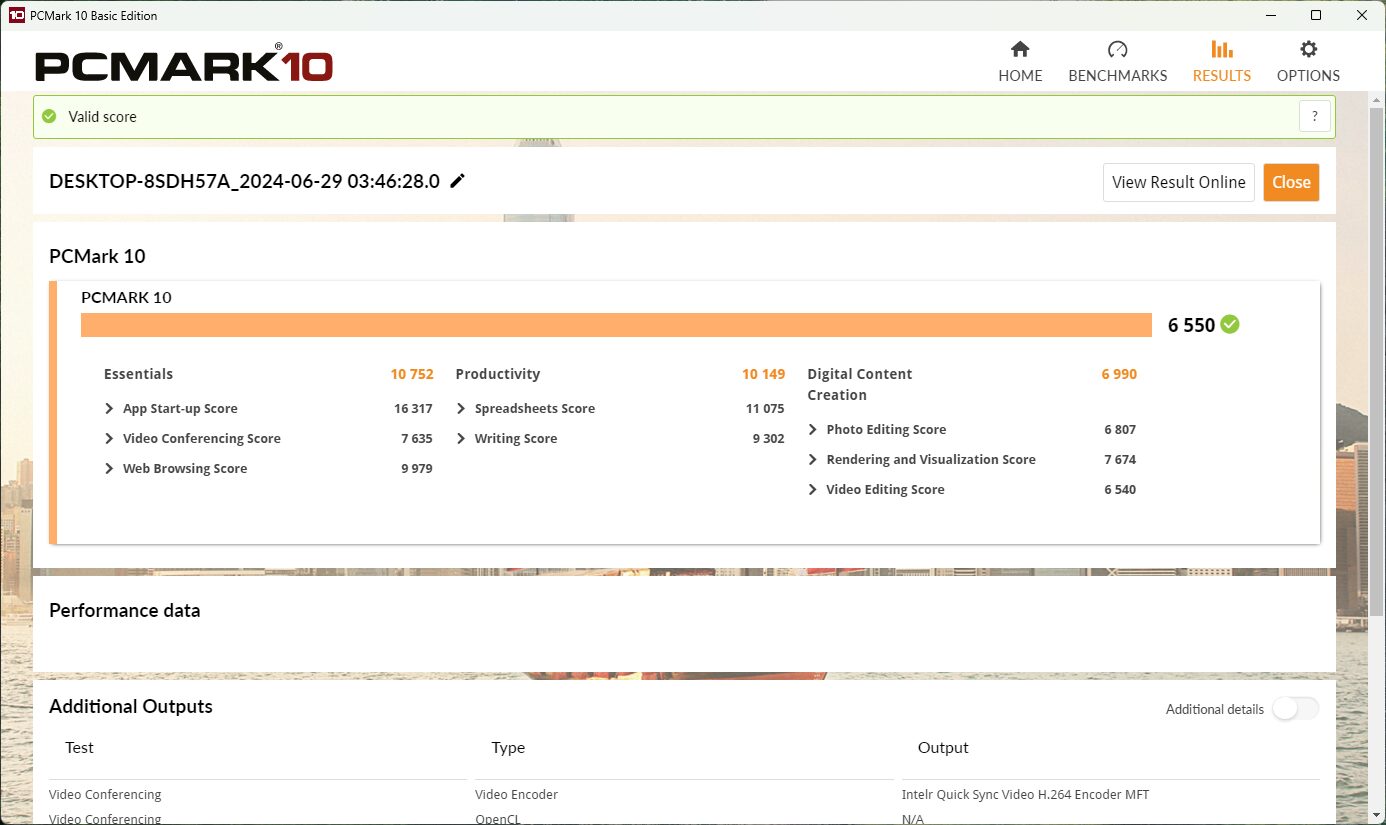Click the Writing Score value 9 302
The width and height of the screenshot is (1386, 825).
(768, 438)
